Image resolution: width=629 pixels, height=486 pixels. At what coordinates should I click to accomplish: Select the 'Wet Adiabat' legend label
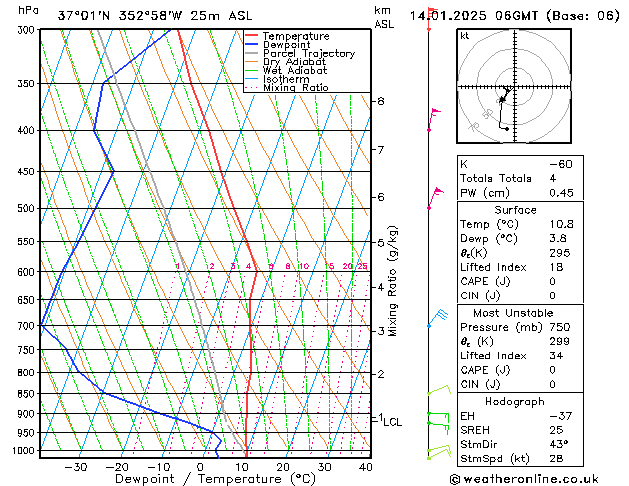pyautogui.click(x=295, y=71)
